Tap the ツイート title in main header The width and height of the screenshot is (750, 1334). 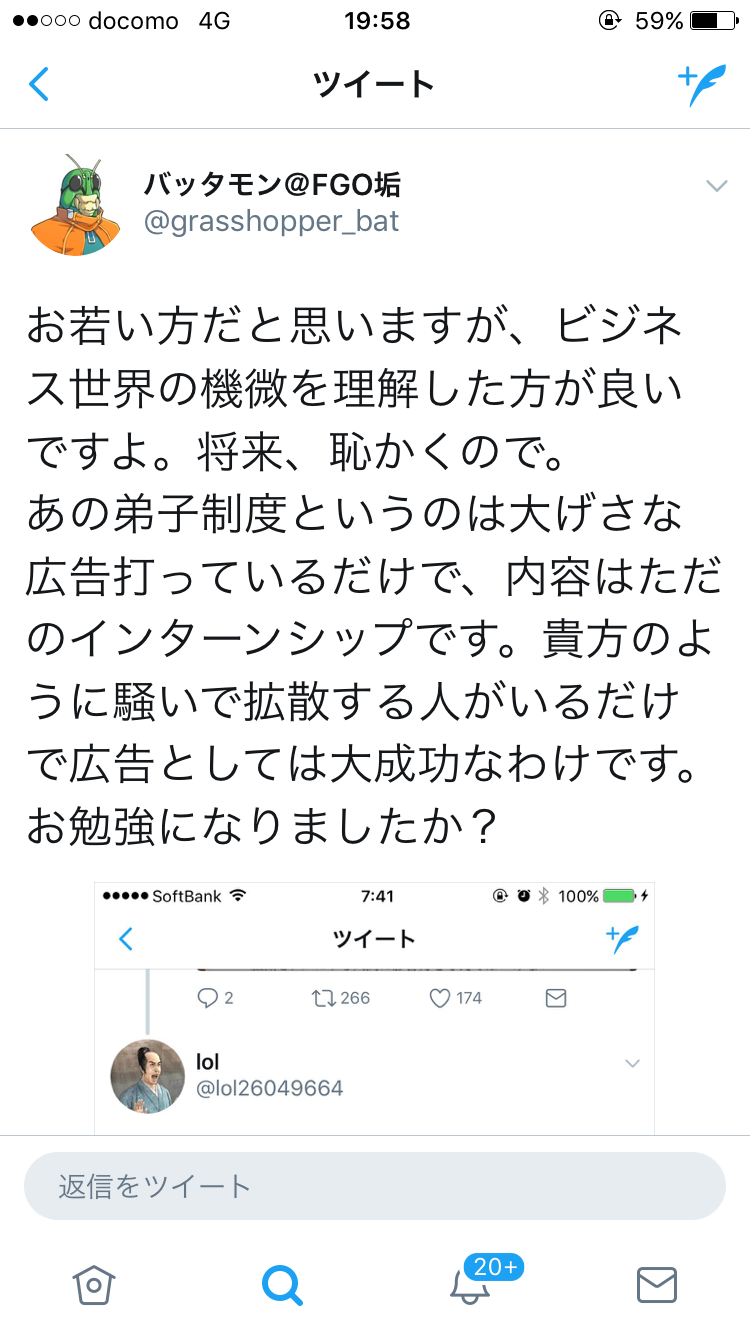(374, 85)
